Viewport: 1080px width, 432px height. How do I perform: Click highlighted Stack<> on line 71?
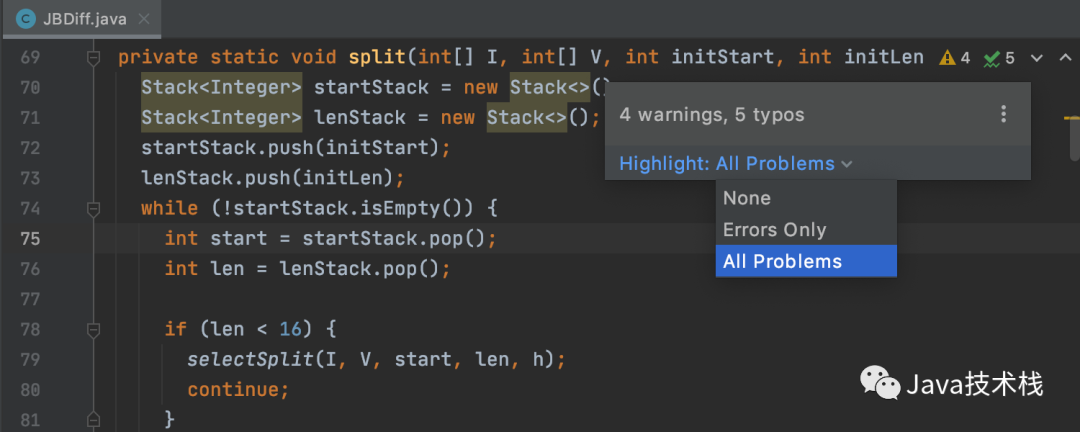[527, 118]
